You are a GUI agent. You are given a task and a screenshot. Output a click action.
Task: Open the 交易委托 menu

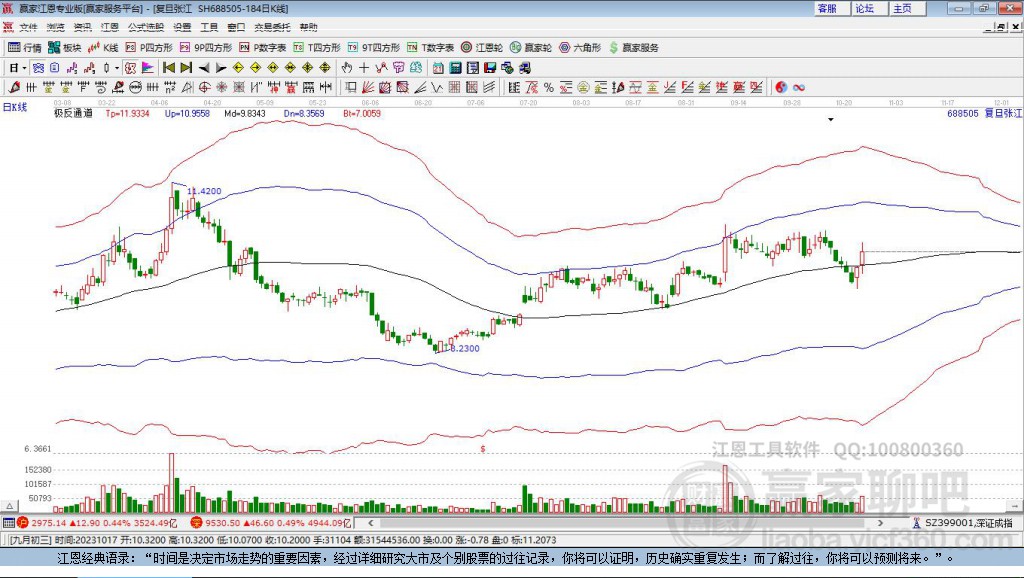(x=272, y=27)
